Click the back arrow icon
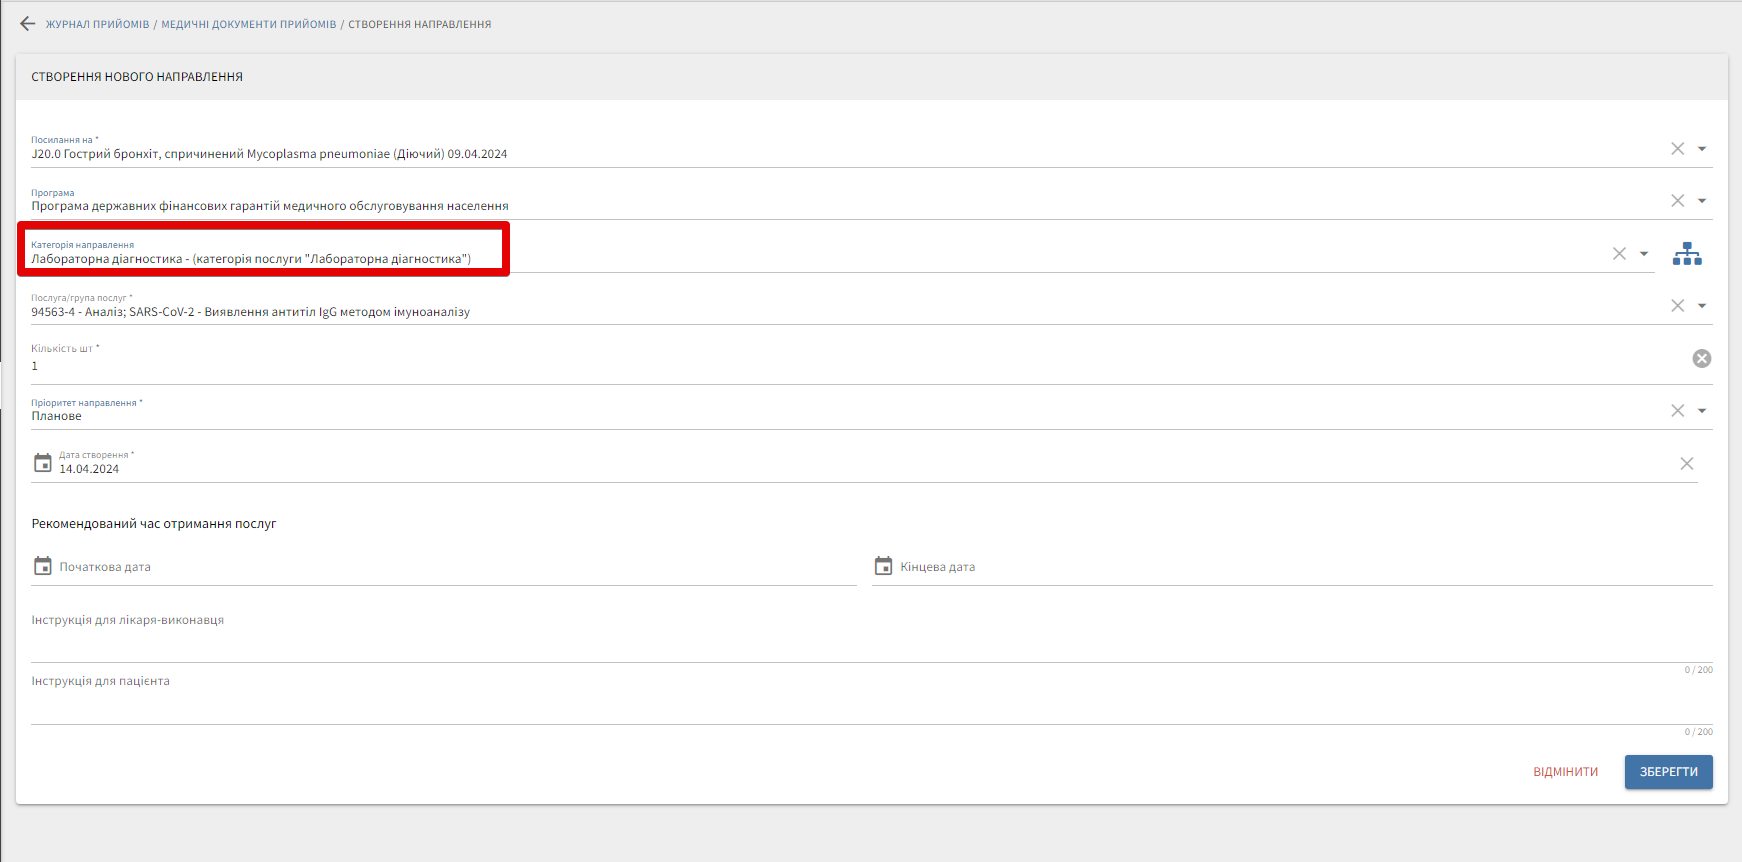This screenshot has width=1742, height=862. (x=27, y=24)
